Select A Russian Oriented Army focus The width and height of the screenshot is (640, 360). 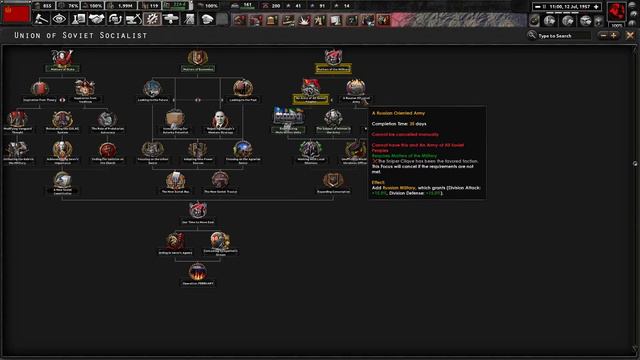coord(356,91)
